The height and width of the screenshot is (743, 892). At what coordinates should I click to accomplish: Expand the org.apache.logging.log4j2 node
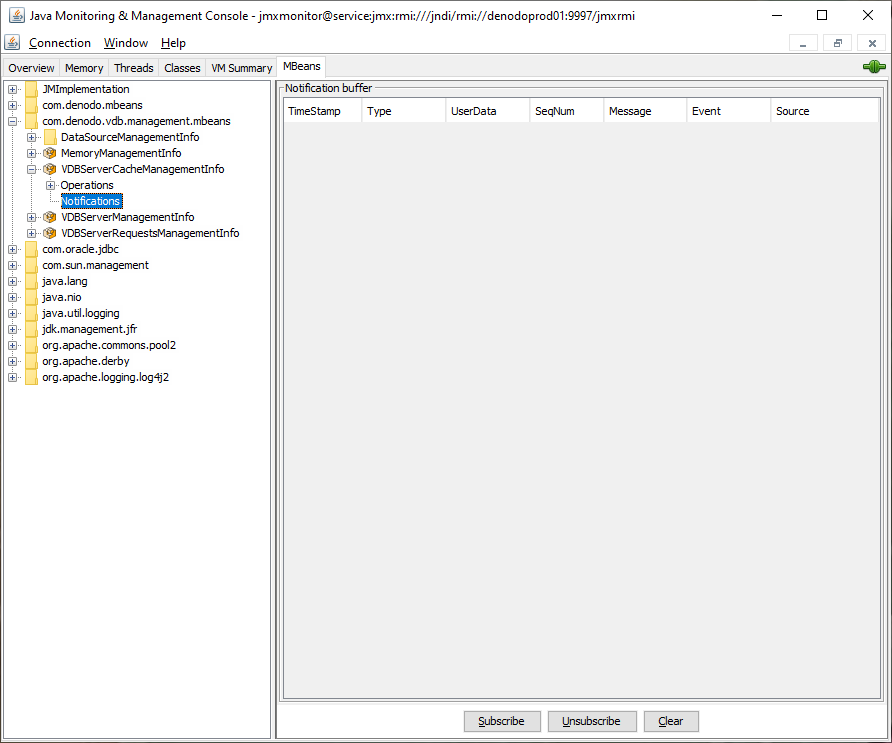pyautogui.click(x=13, y=377)
